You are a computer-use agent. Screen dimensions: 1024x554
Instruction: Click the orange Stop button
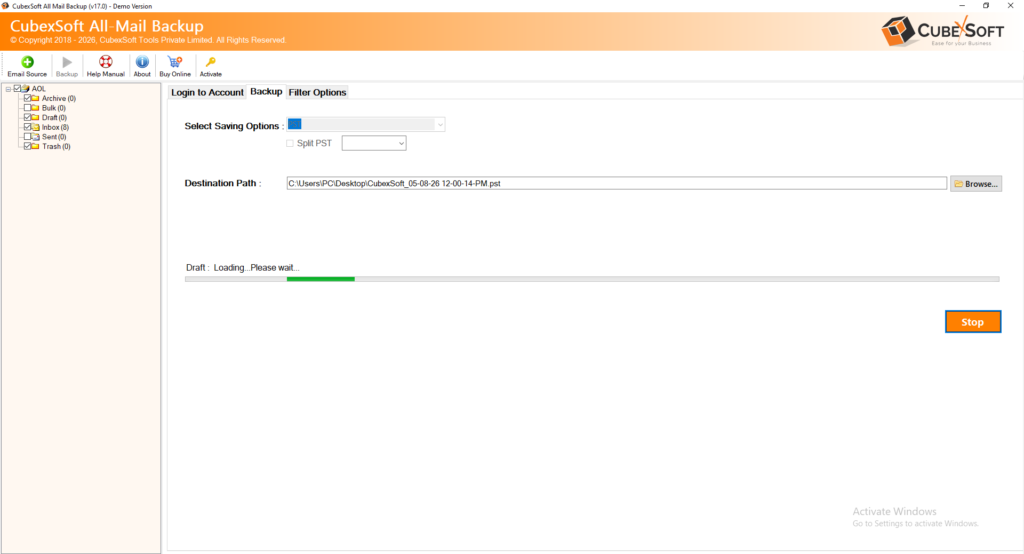point(972,321)
